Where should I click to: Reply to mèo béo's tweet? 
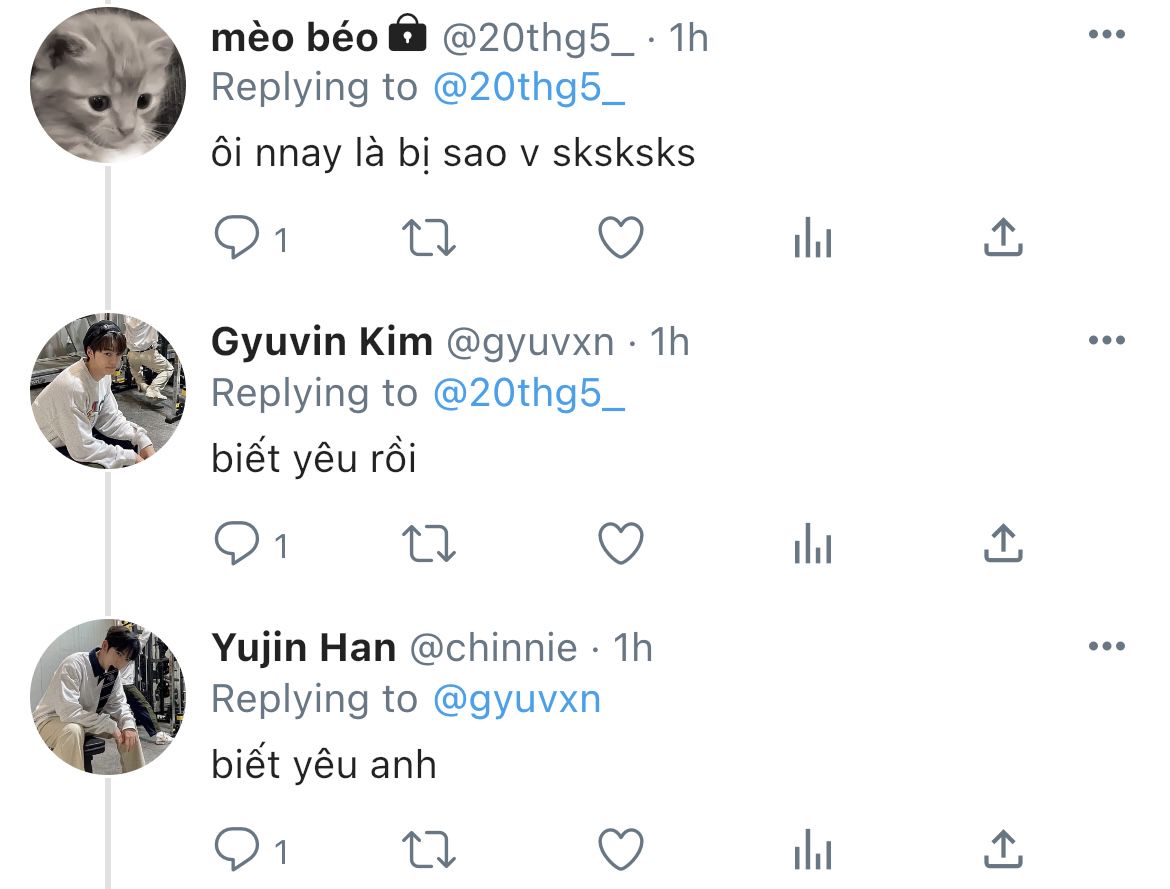[x=237, y=239]
